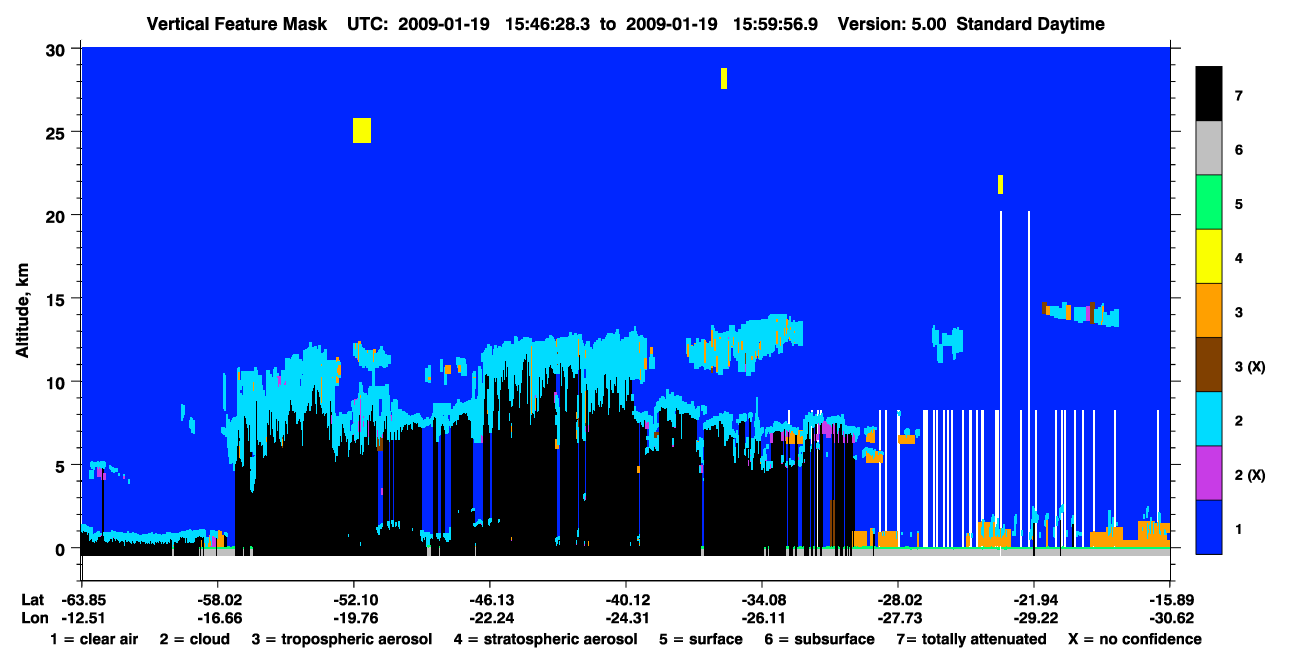This screenshot has width=1300, height=667.
Task: Click the green colorbar segment labeled 5
Action: (x=1209, y=203)
